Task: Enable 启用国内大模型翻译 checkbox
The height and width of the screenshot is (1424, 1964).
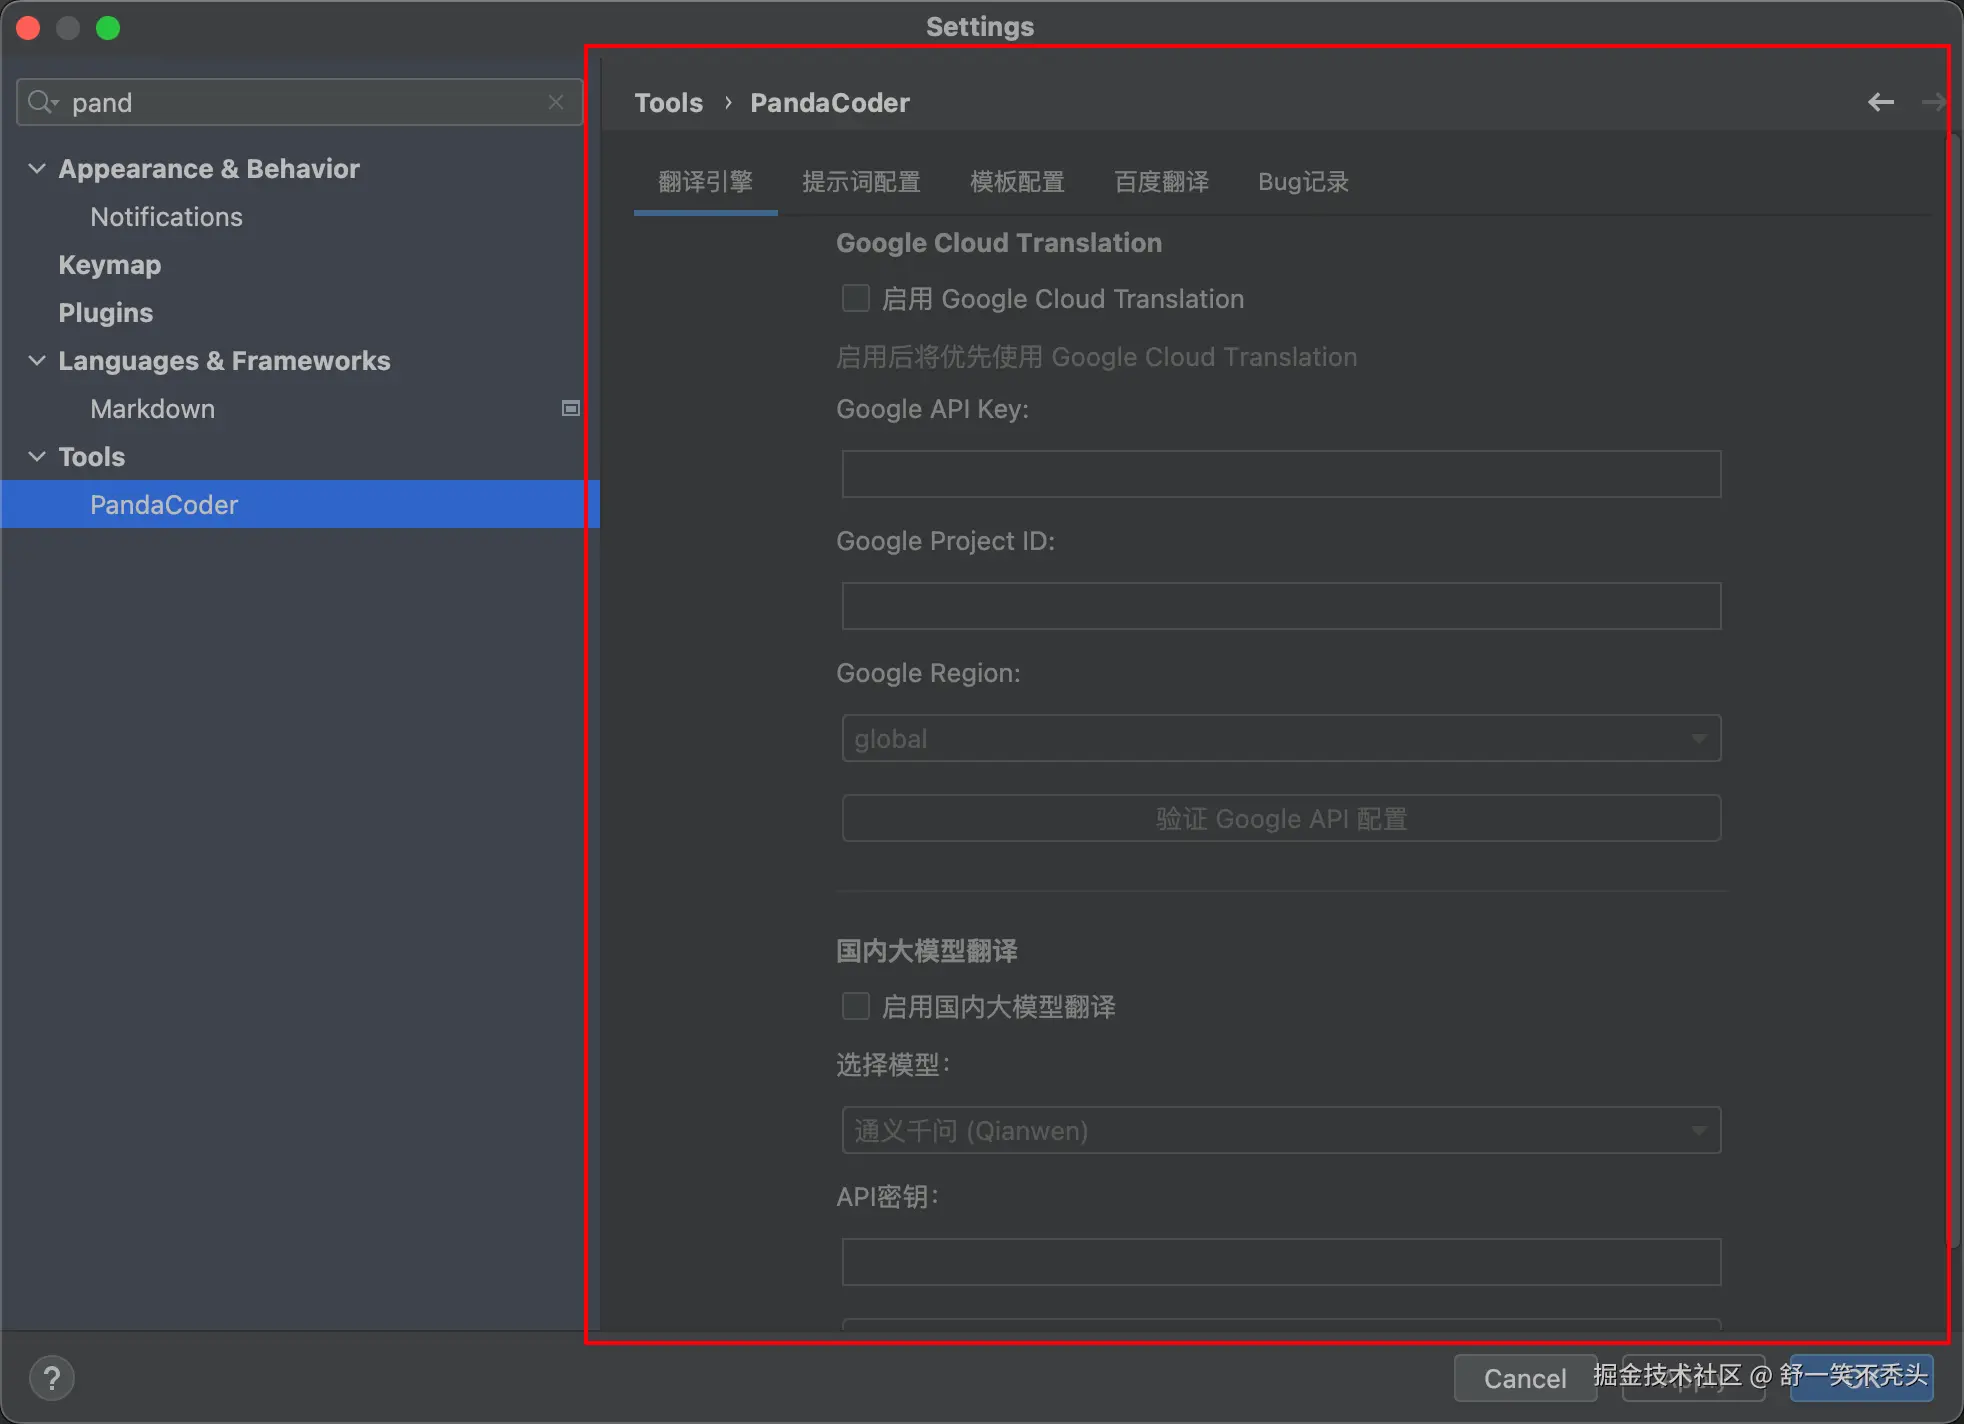Action: click(856, 1006)
